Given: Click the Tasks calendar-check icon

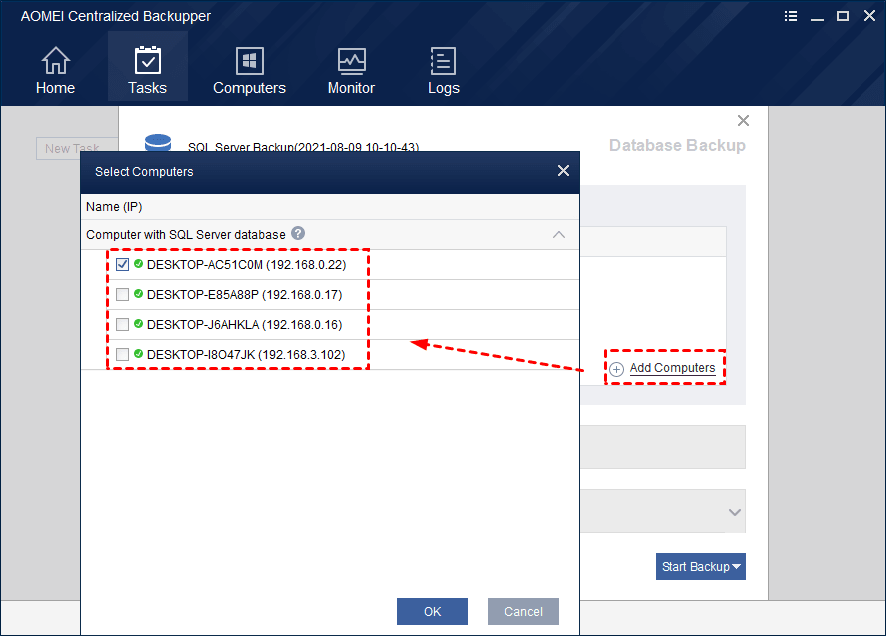Looking at the screenshot, I should 147,60.
